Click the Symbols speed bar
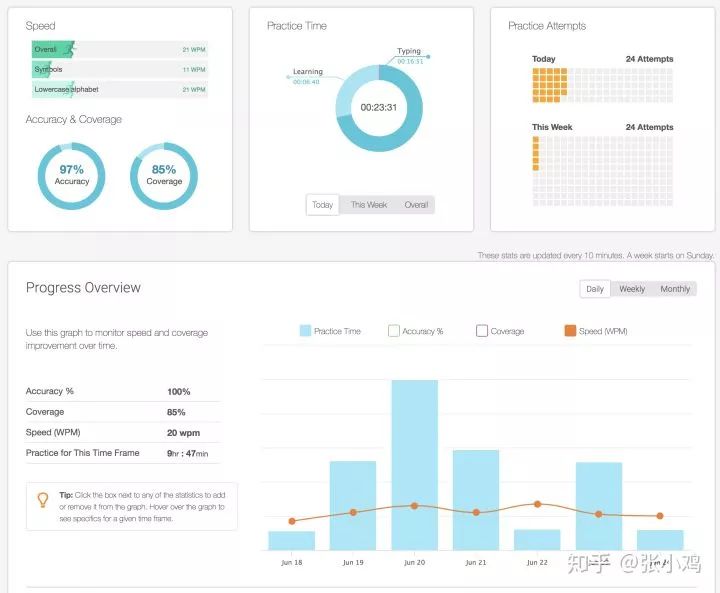Screen dimensions: 720x593 pyautogui.click(x=119, y=69)
